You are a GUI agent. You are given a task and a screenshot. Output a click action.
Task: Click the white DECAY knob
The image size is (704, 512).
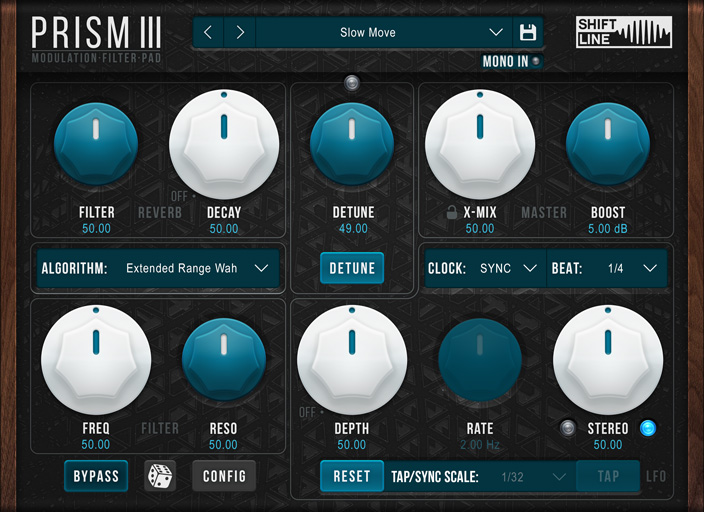click(x=224, y=144)
